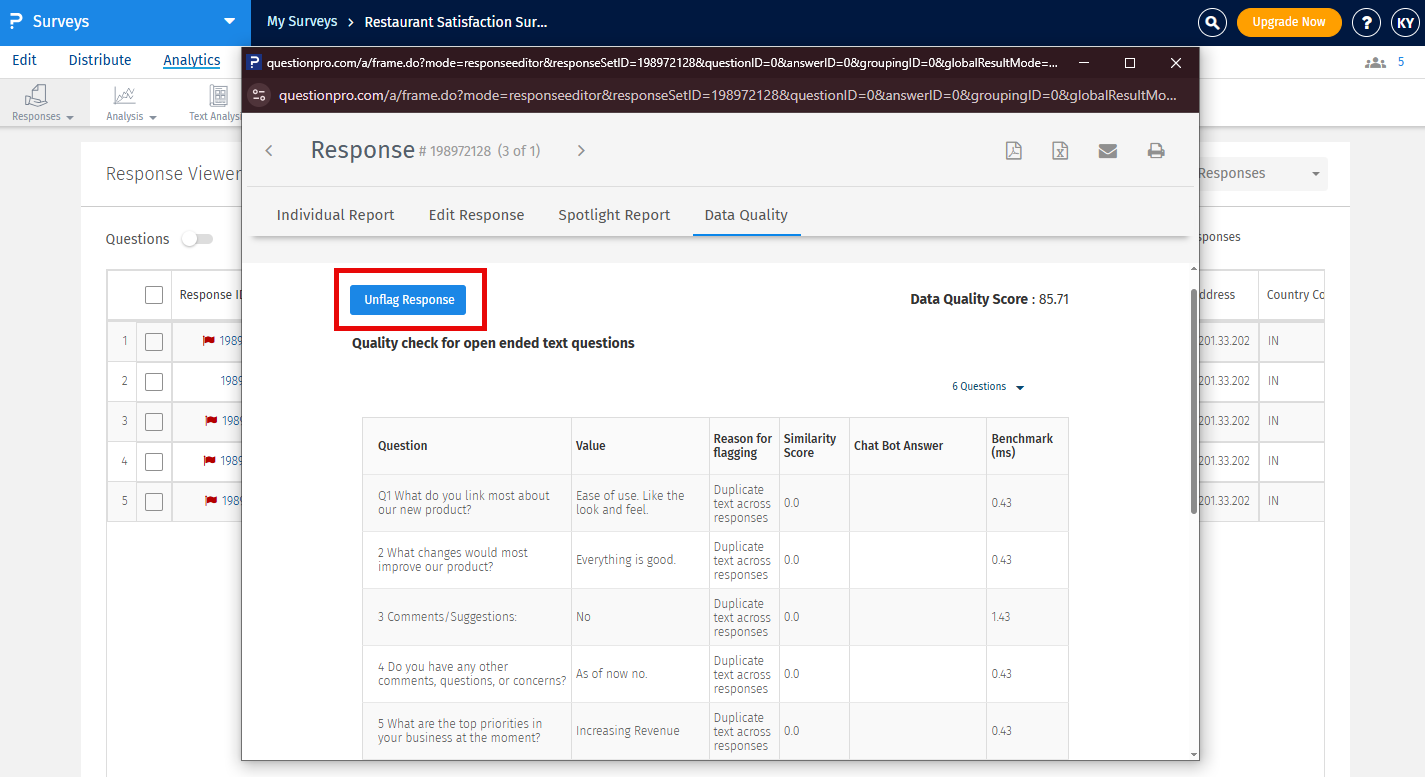Select checkbox for row 2
The width and height of the screenshot is (1425, 777).
point(154,381)
